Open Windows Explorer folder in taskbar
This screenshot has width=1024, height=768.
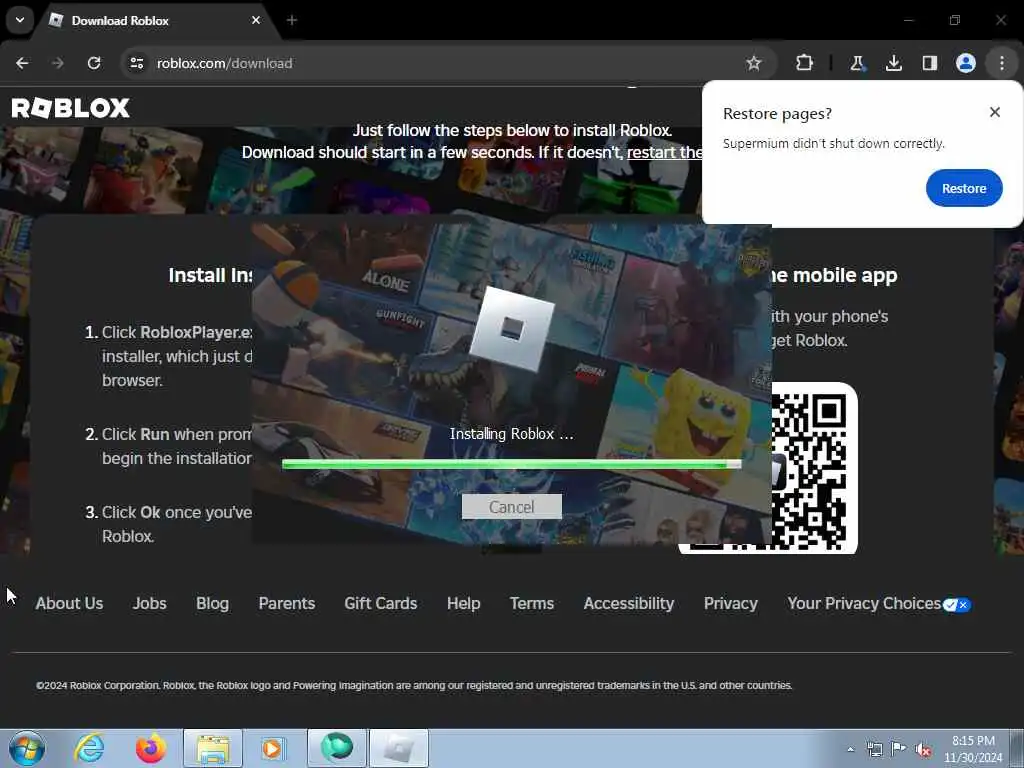coord(213,748)
